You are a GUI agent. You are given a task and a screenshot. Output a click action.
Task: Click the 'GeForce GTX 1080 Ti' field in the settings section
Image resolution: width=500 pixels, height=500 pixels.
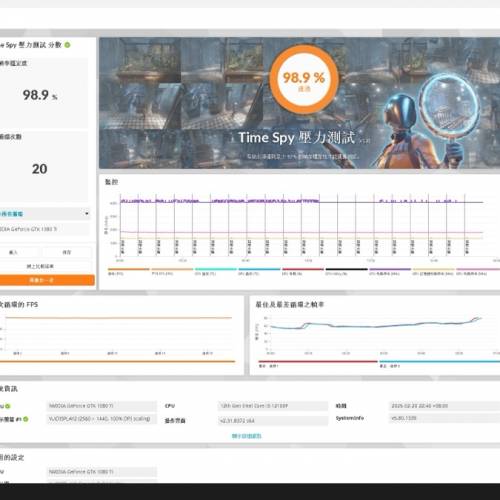(101, 472)
